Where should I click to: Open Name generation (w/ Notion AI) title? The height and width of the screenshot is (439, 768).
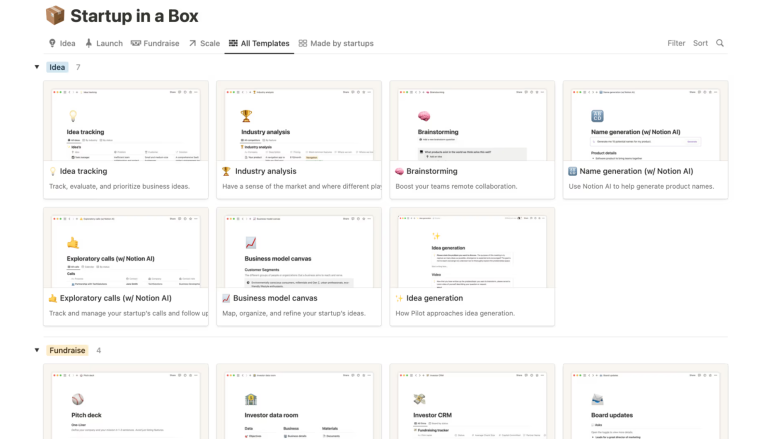pos(636,171)
